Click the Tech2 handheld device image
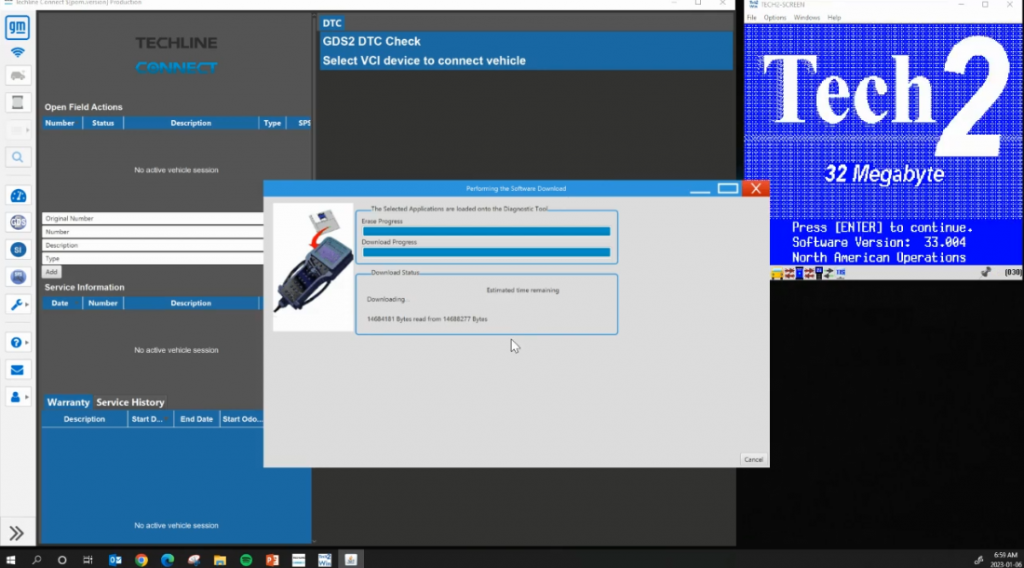This screenshot has width=1024, height=568. tap(313, 267)
